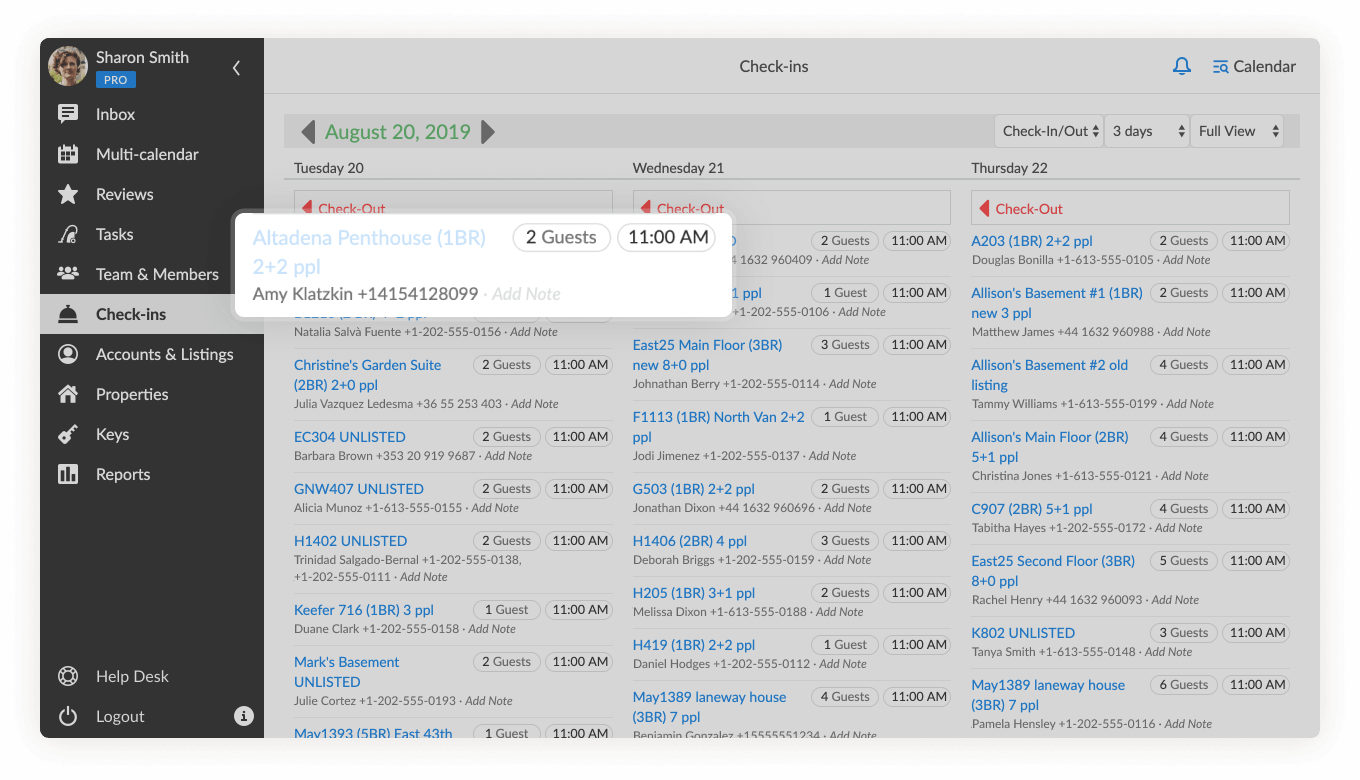Image resolution: width=1360 pixels, height=780 pixels.
Task: Open H419 (1BR) 2+2 ppl listing
Action: (x=694, y=645)
